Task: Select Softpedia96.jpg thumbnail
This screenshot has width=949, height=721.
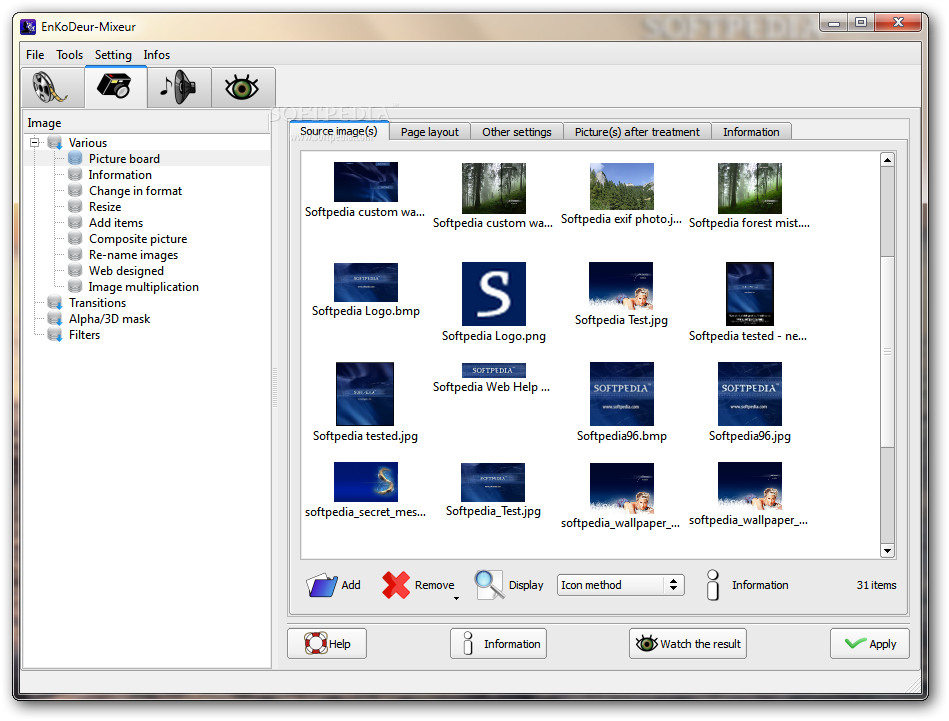Action: pos(749,394)
